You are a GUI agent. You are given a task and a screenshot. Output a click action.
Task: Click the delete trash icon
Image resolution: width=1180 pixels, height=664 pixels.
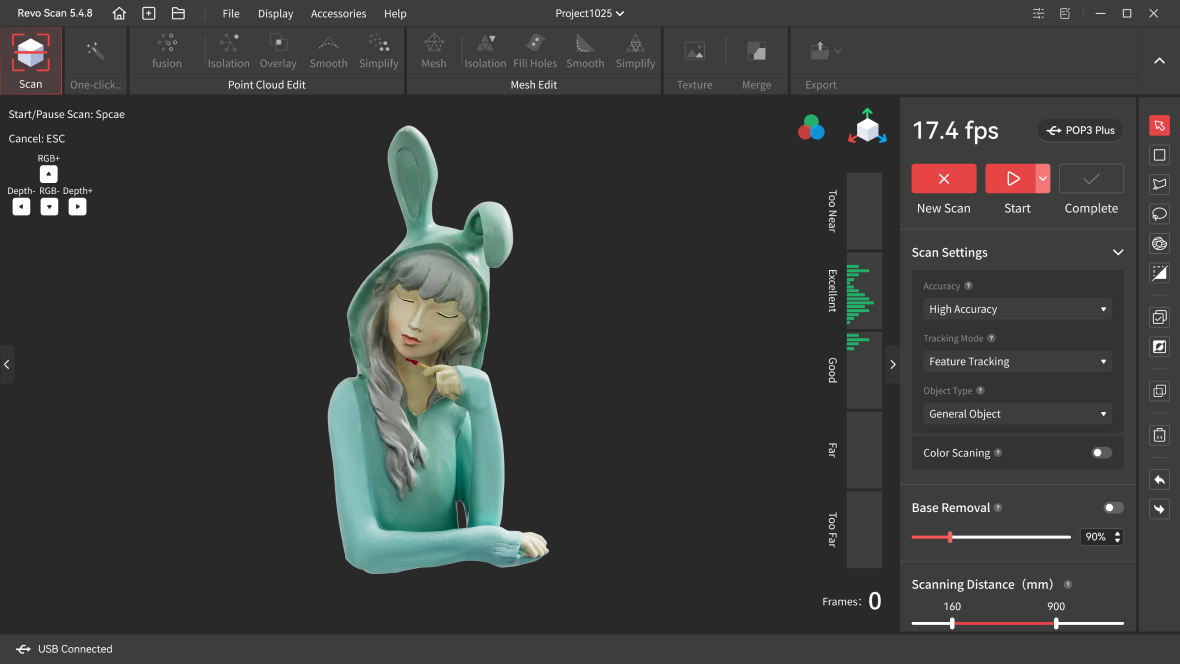click(x=1159, y=435)
